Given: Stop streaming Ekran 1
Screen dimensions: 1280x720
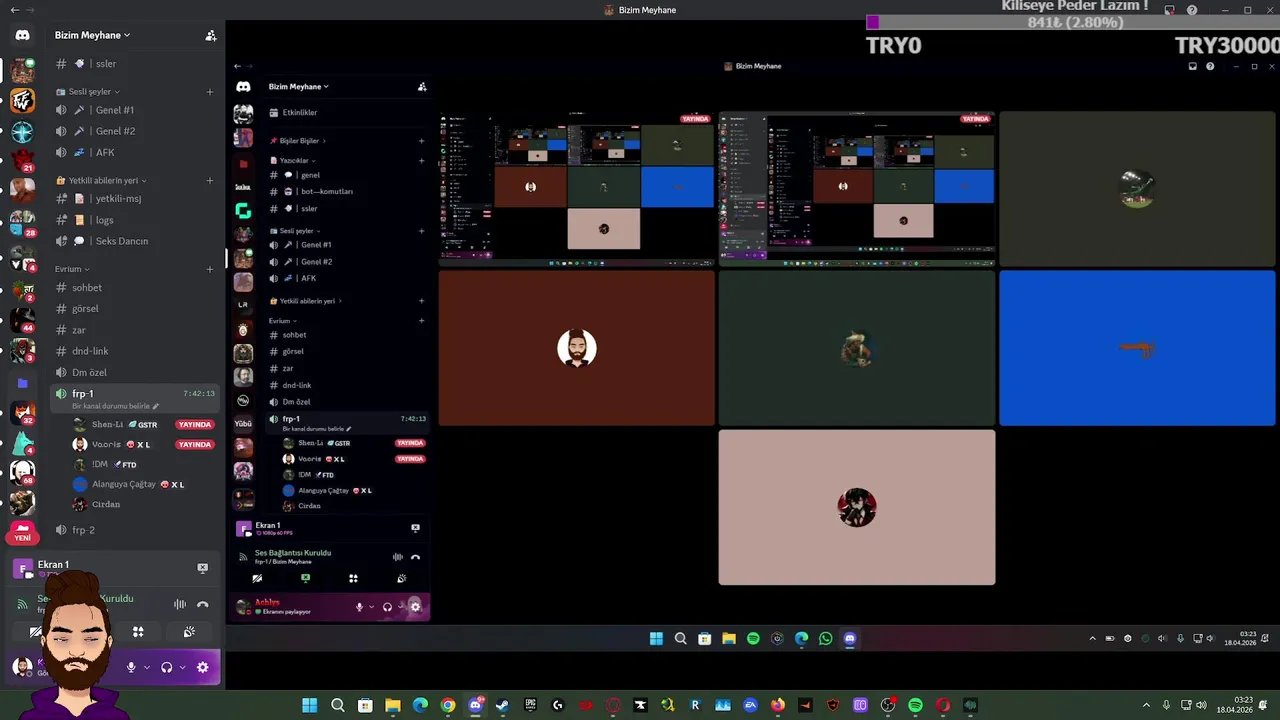Looking at the screenshot, I should coord(202,568).
